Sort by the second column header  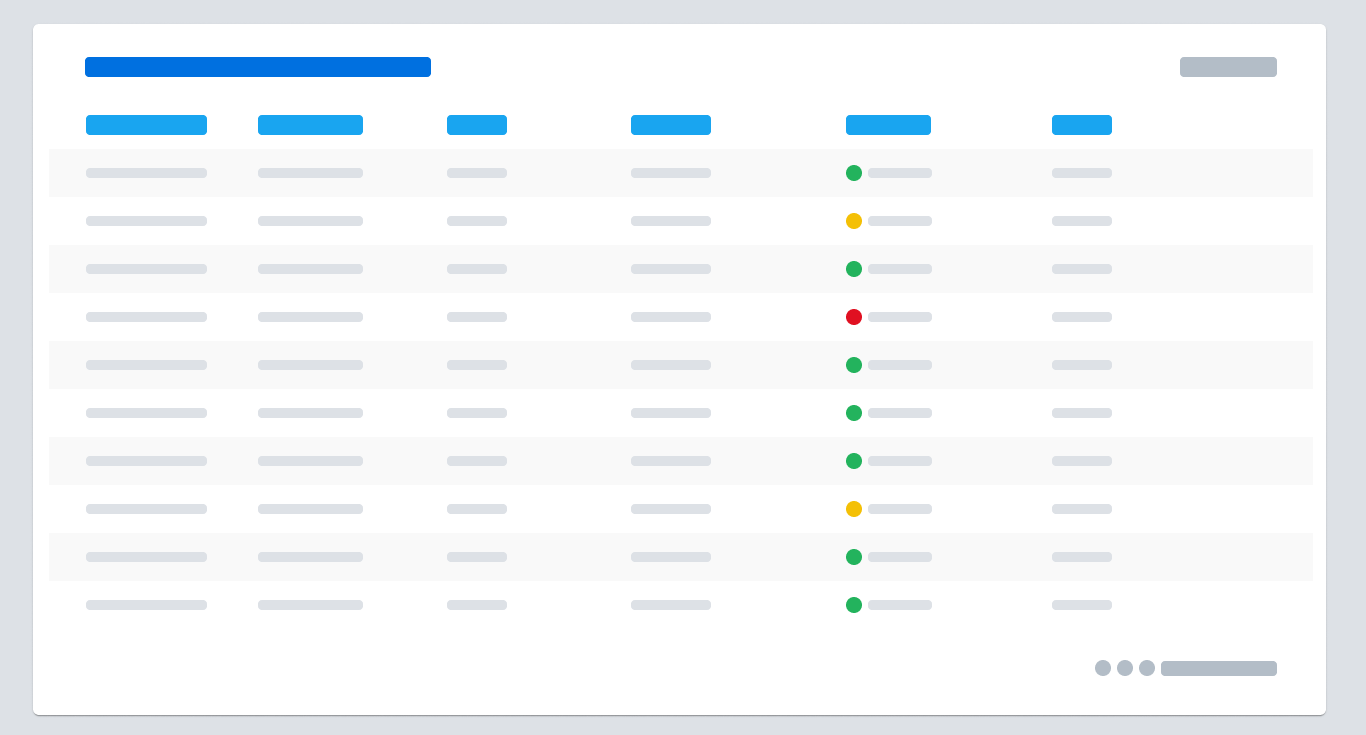310,125
